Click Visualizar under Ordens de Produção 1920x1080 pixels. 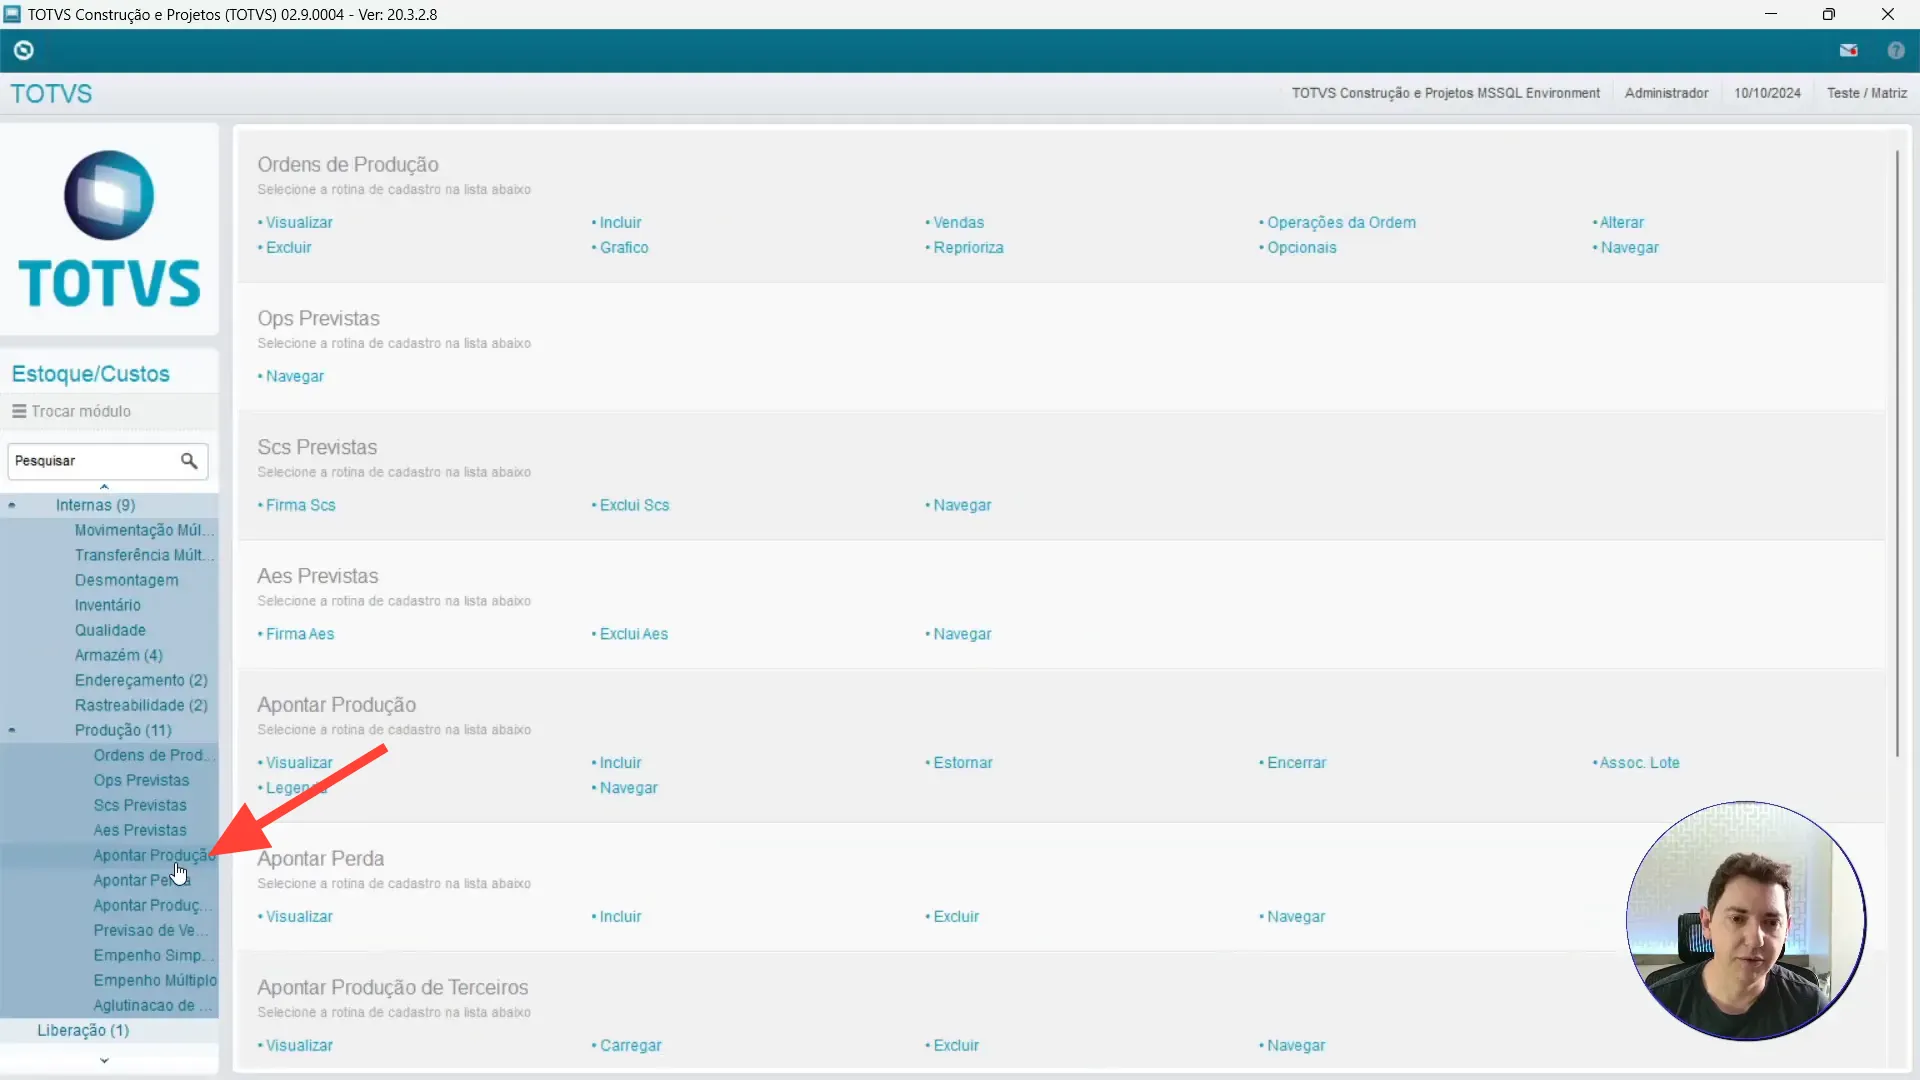click(x=299, y=222)
